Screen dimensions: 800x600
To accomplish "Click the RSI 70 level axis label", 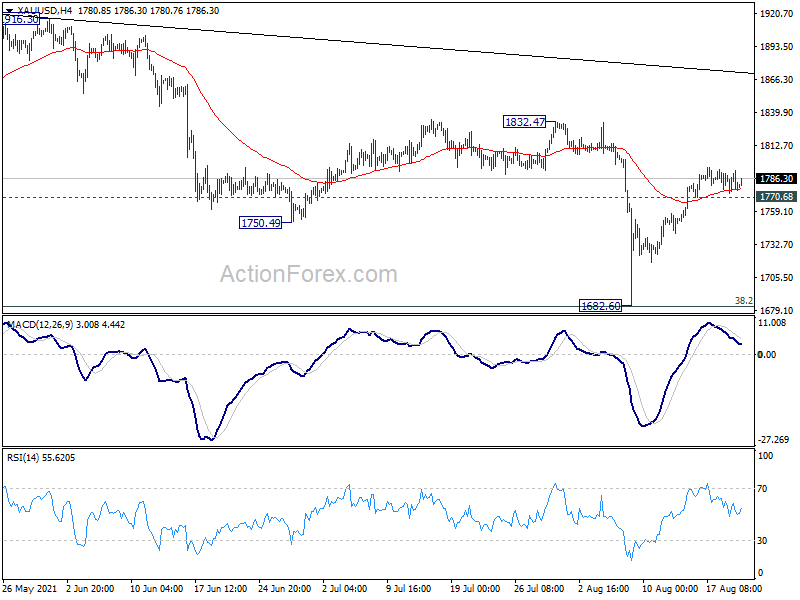I will tap(762, 489).
